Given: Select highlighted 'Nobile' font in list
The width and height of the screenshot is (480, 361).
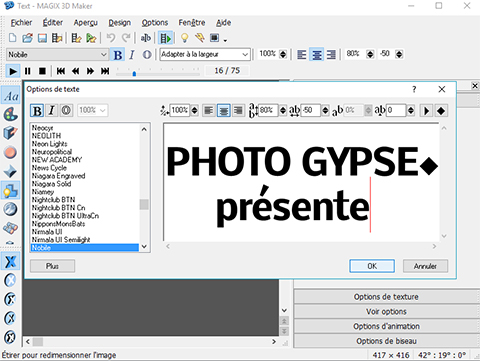Looking at the screenshot, I should pyautogui.click(x=85, y=248).
